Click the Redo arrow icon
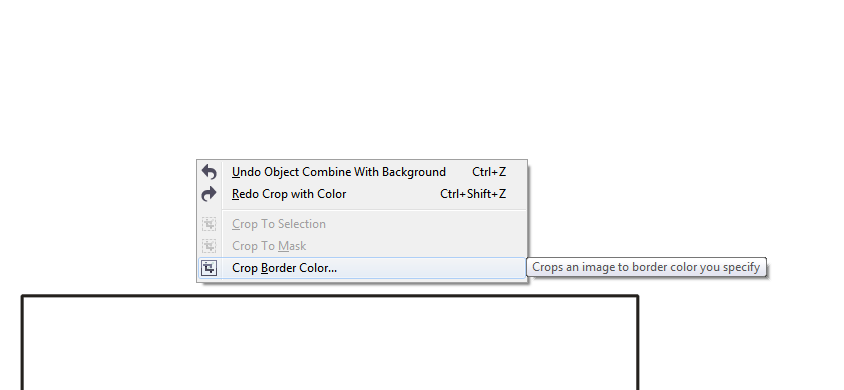Image resolution: width=844 pixels, height=390 pixels. (x=209, y=194)
